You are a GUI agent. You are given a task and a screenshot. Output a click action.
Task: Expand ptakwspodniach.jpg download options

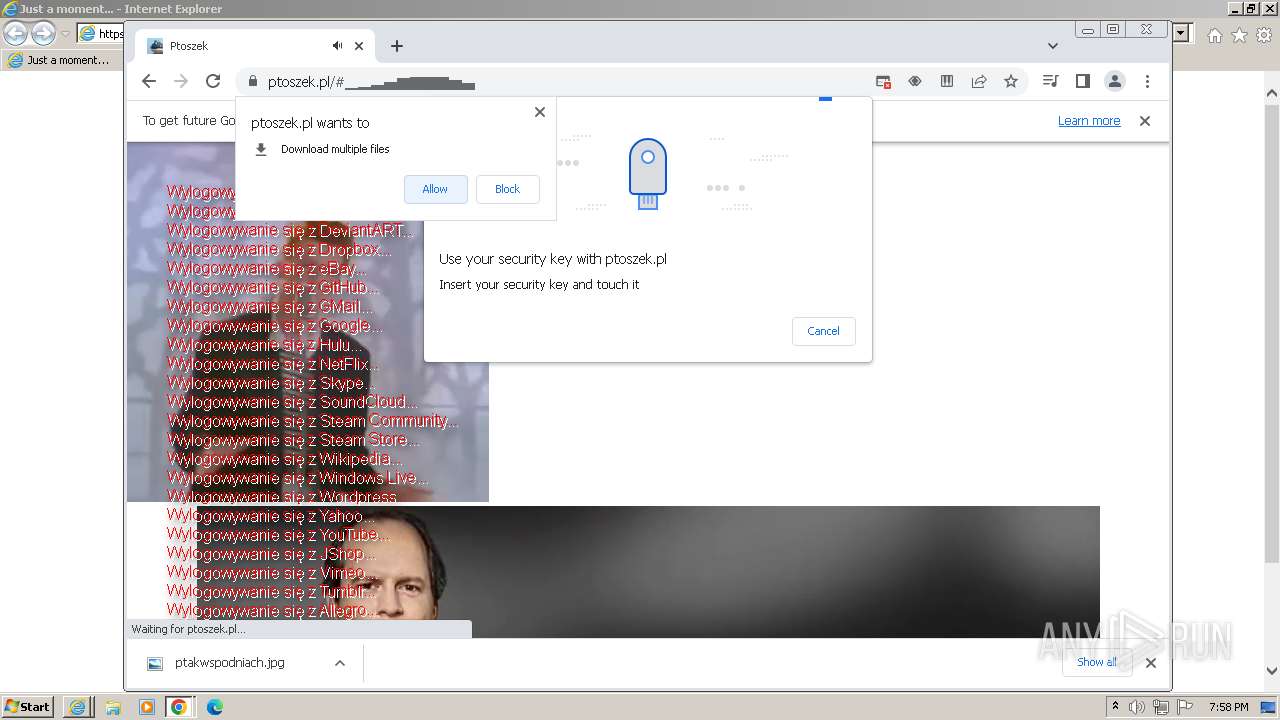[x=340, y=663]
